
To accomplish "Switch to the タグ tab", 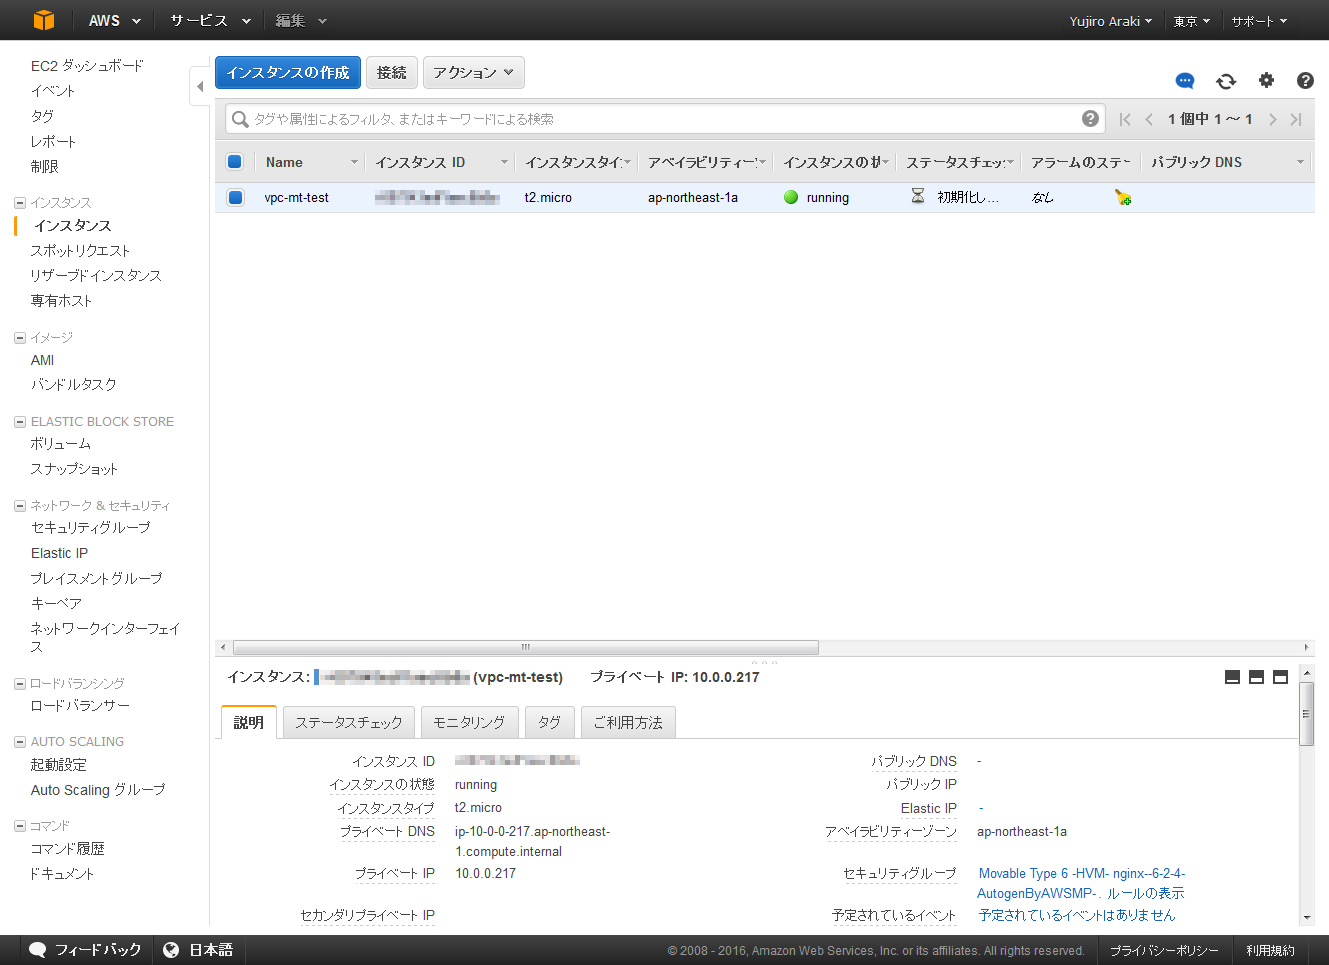I will coord(550,722).
